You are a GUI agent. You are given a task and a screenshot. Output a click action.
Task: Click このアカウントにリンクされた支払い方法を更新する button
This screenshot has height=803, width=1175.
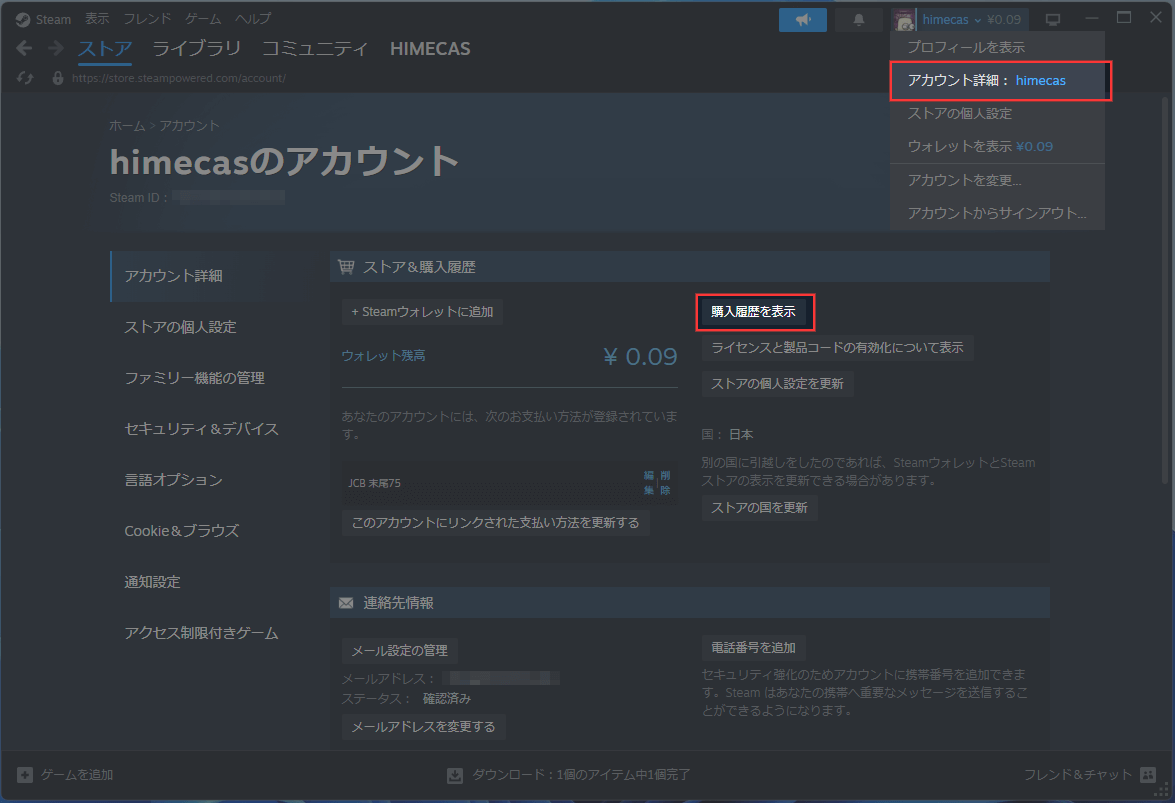click(x=495, y=523)
